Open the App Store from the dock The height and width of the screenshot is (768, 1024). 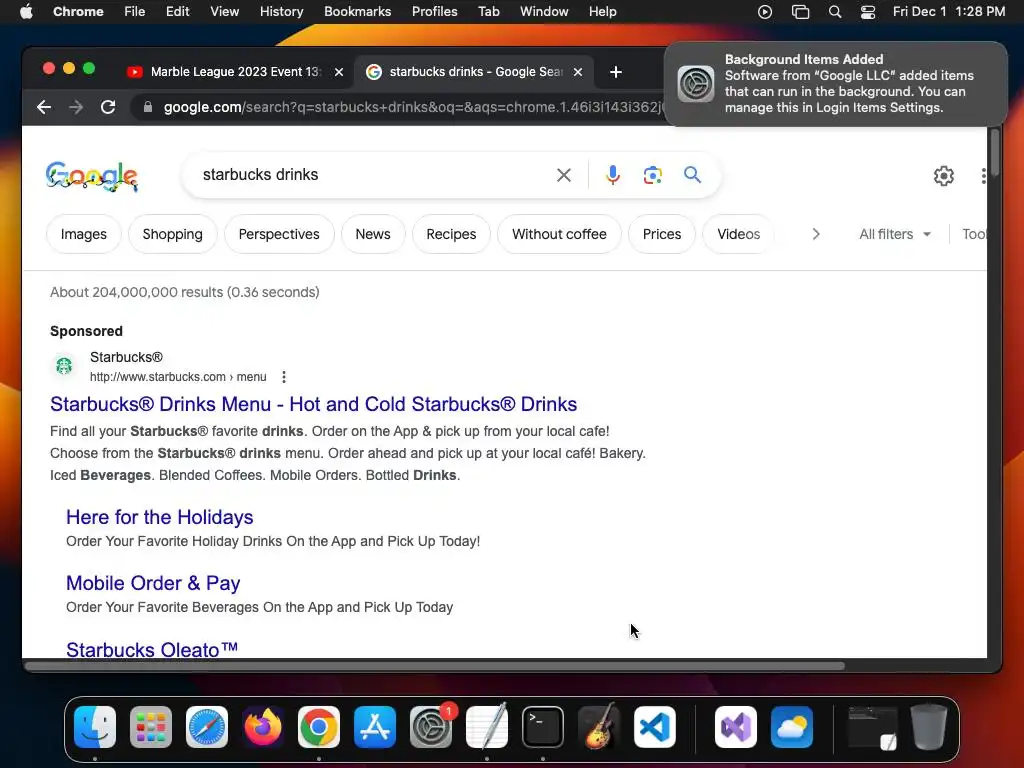pyautogui.click(x=375, y=727)
